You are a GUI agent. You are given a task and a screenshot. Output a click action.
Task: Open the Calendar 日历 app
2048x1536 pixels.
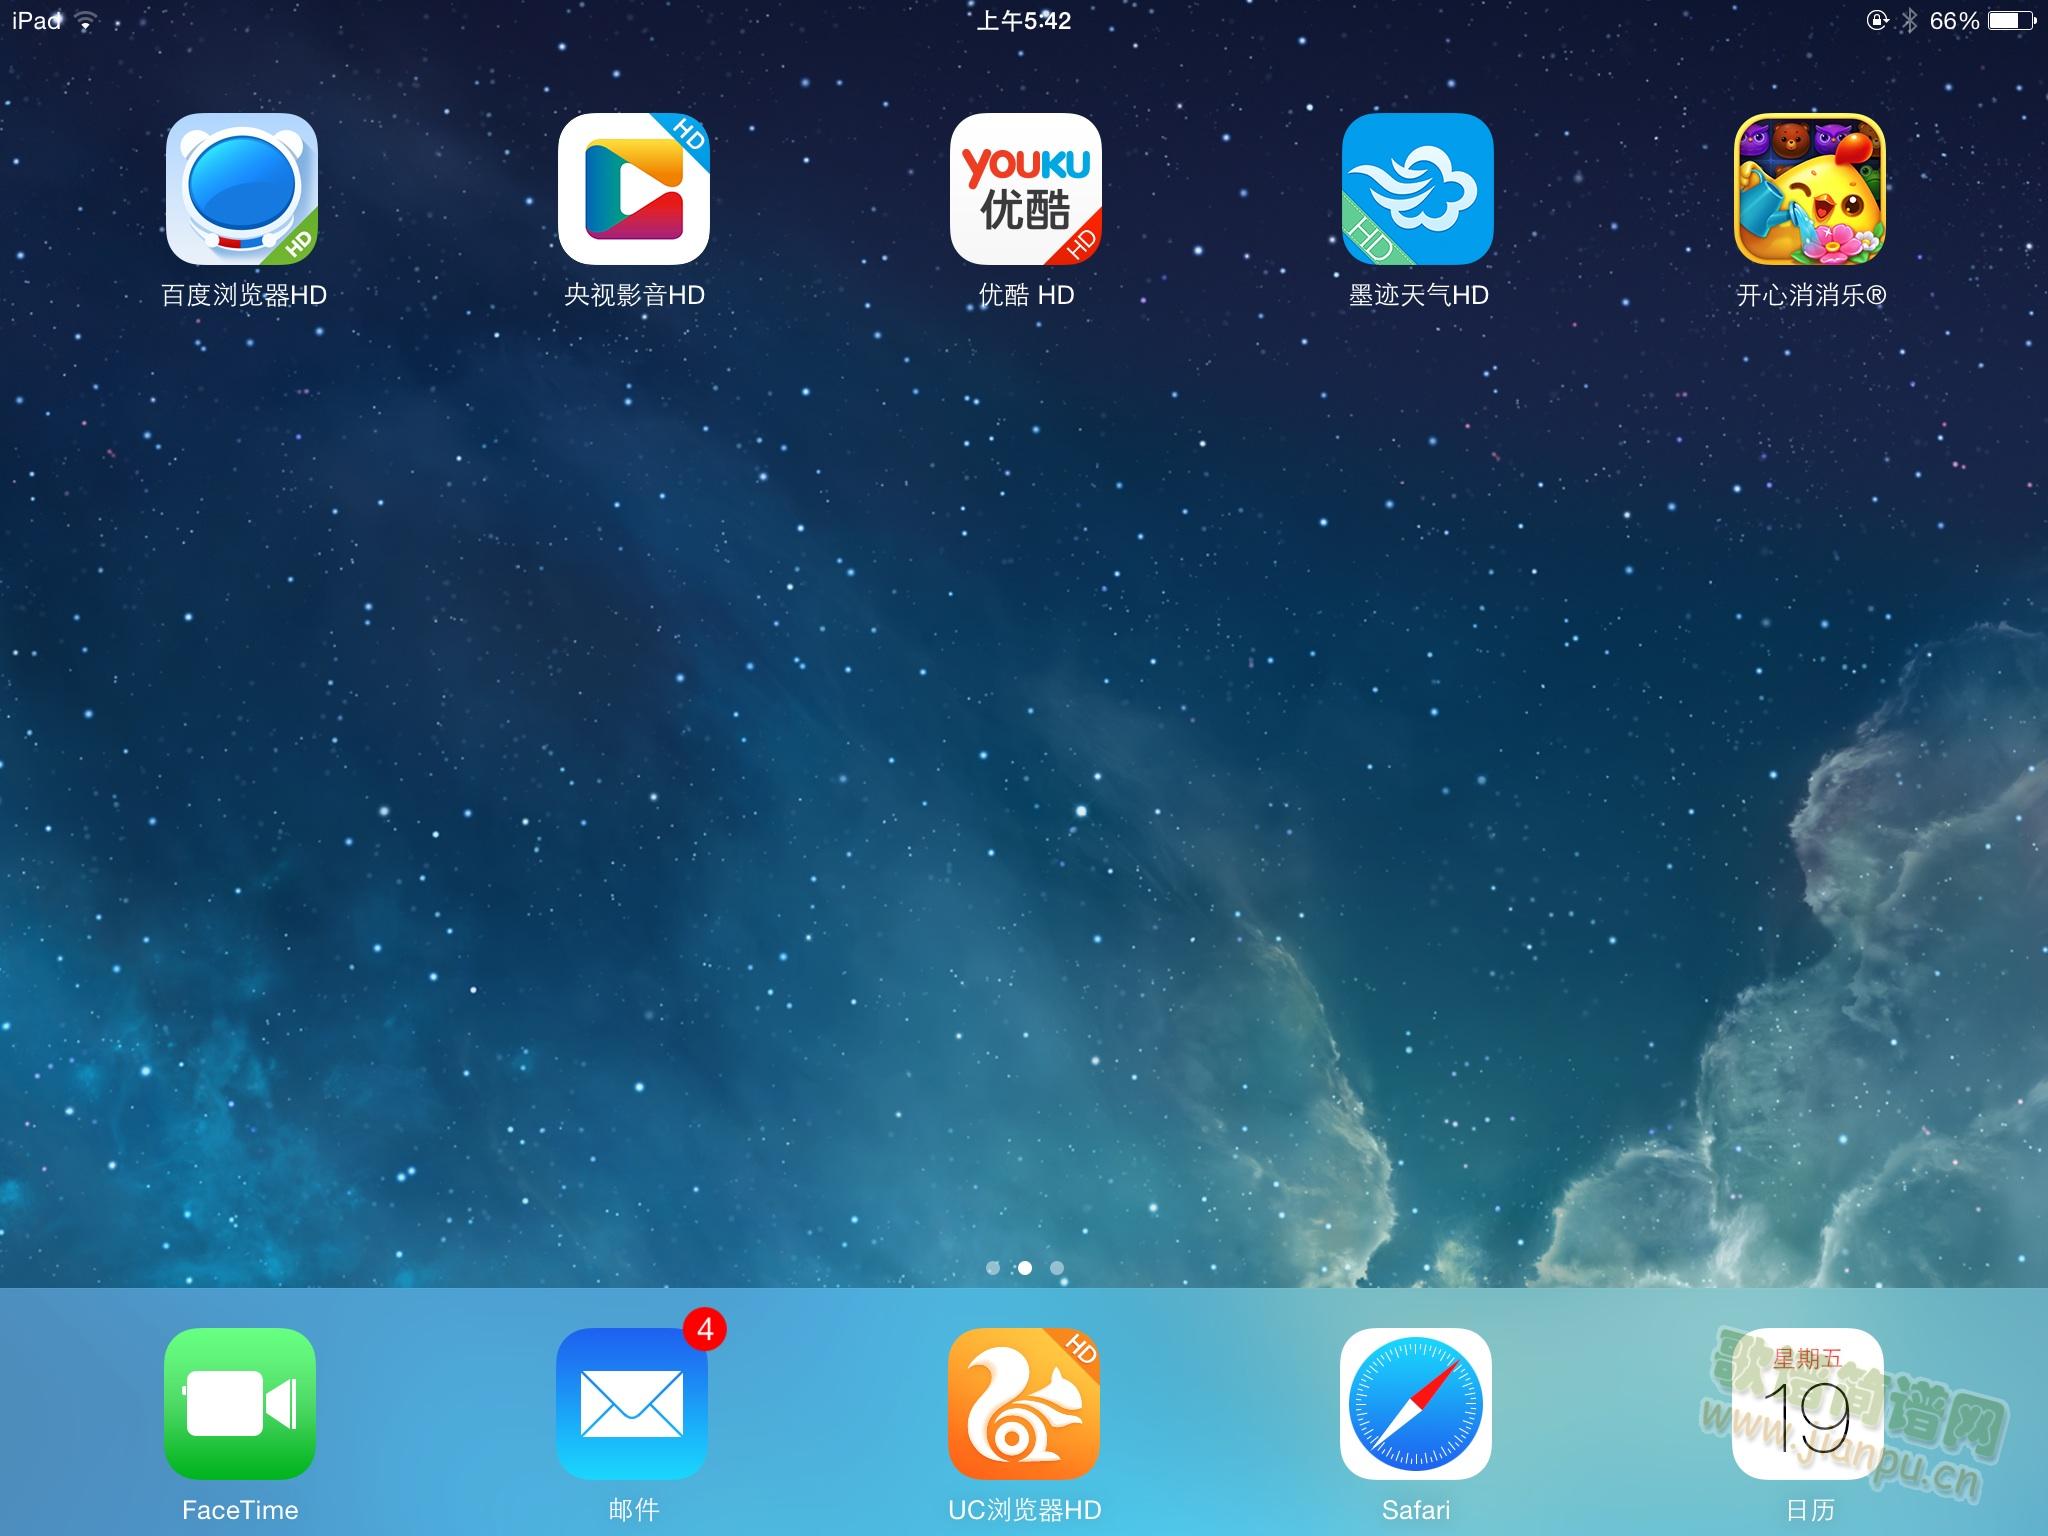point(1808,1403)
